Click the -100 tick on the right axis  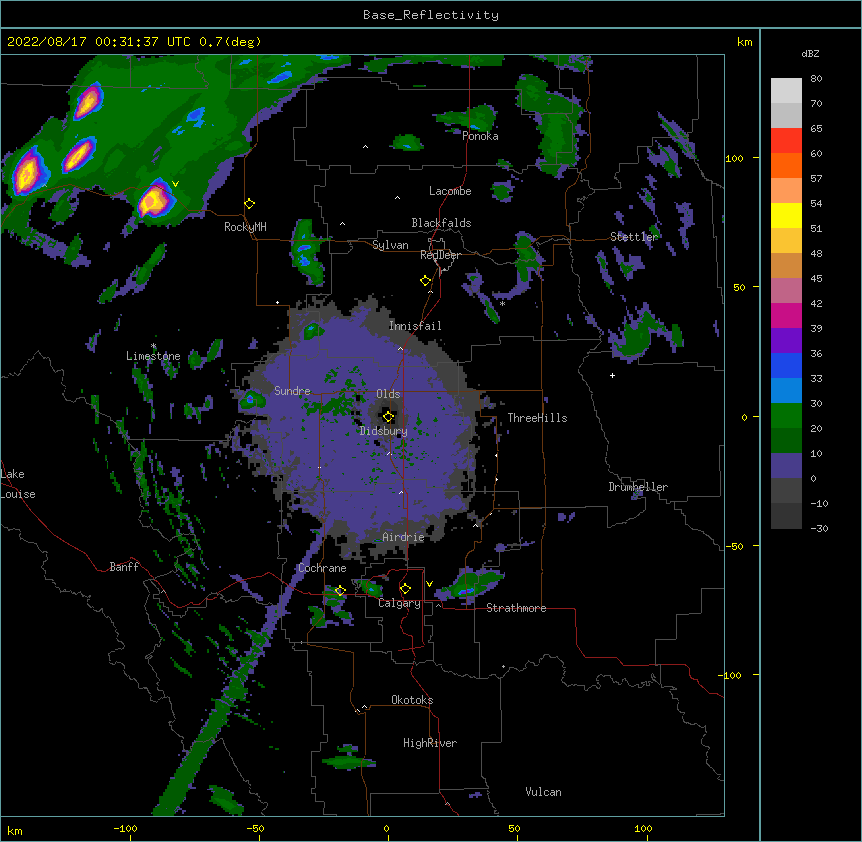tap(732, 675)
